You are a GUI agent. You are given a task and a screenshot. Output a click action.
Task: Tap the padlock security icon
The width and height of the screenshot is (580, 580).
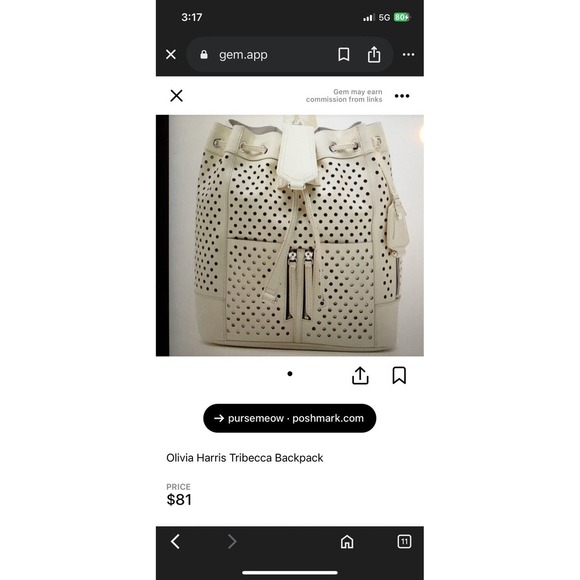(203, 55)
